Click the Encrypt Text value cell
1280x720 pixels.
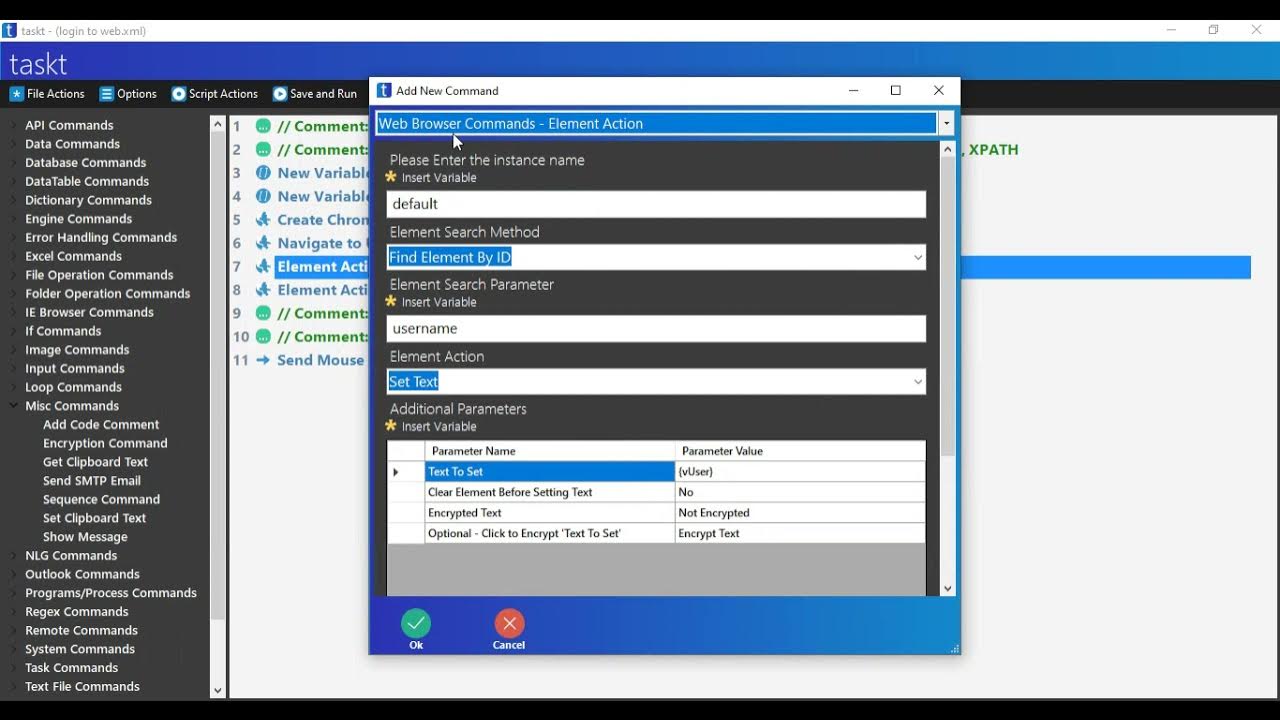[x=800, y=533]
